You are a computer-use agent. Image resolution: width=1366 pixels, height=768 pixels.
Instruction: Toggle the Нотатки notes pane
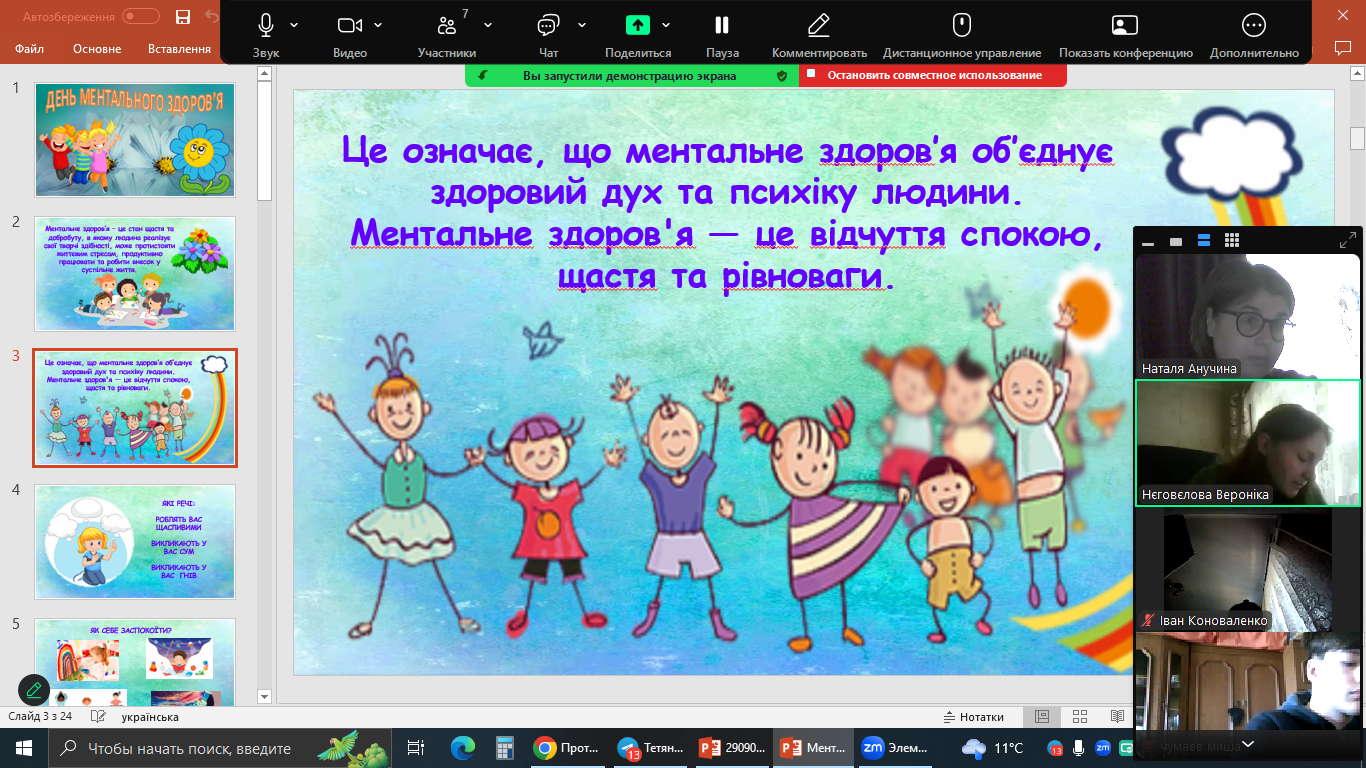point(973,717)
